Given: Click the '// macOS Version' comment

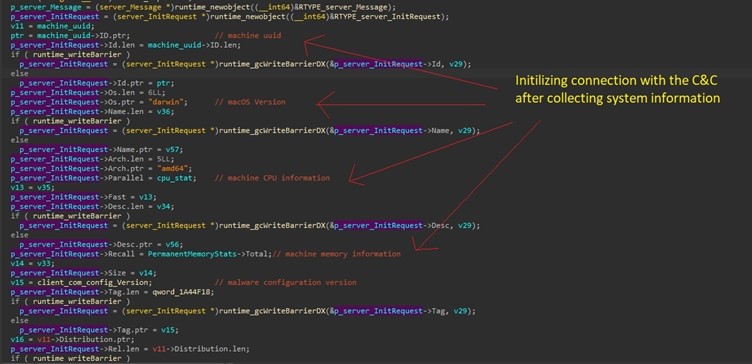Looking at the screenshot, I should (x=250, y=102).
